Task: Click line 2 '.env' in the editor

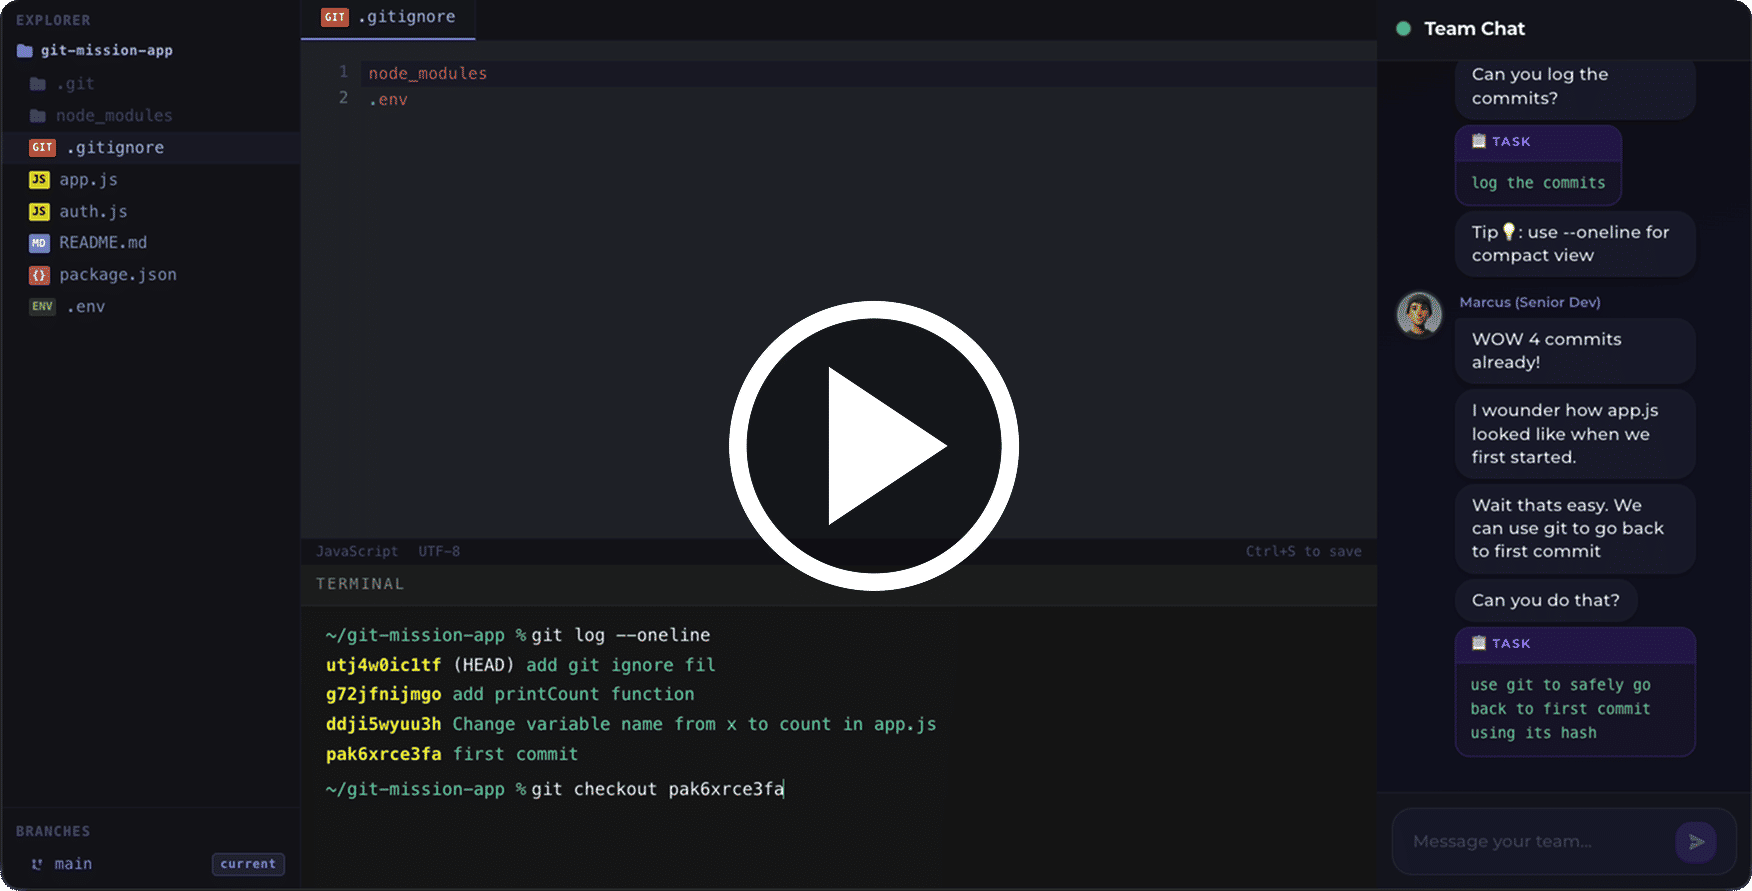Action: (388, 99)
